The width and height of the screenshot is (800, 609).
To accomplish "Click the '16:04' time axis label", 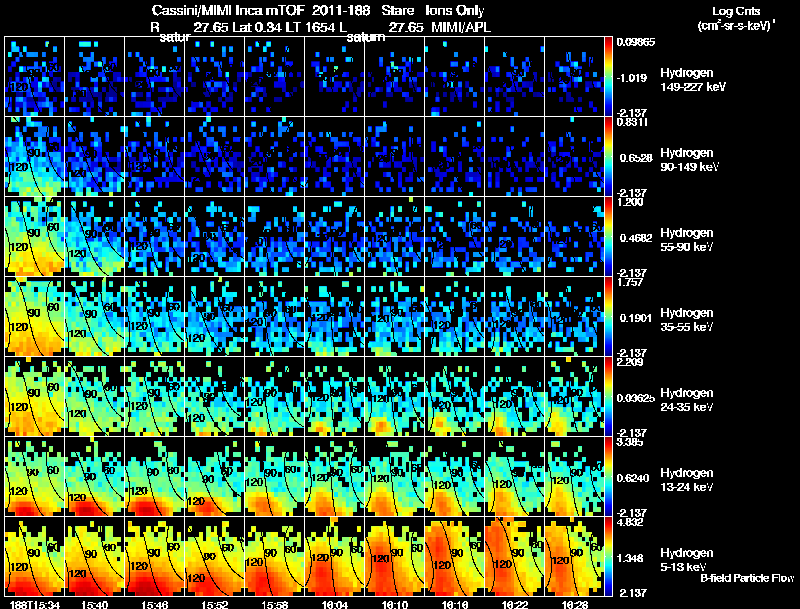I will point(335,604).
